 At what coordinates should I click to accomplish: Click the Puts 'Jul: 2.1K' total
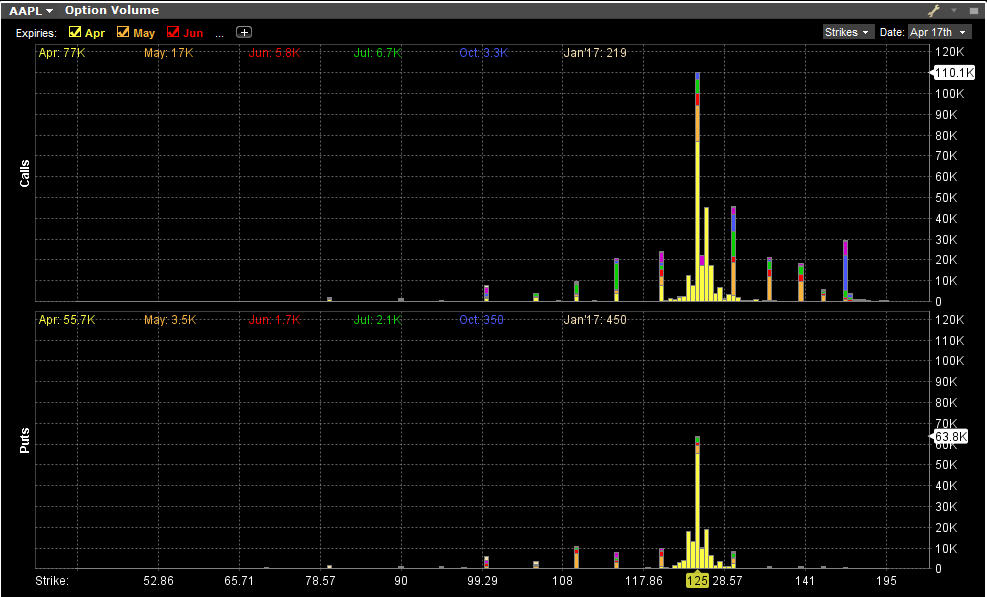tap(377, 320)
